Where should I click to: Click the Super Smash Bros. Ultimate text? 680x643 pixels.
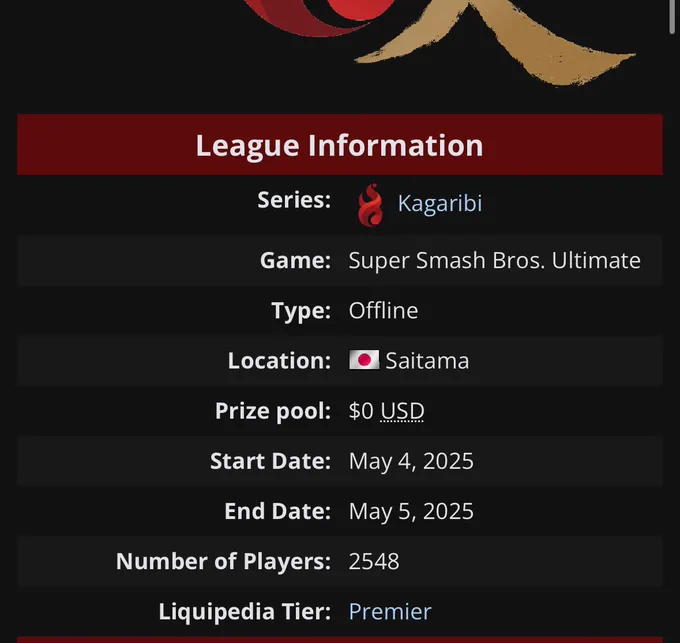(494, 261)
